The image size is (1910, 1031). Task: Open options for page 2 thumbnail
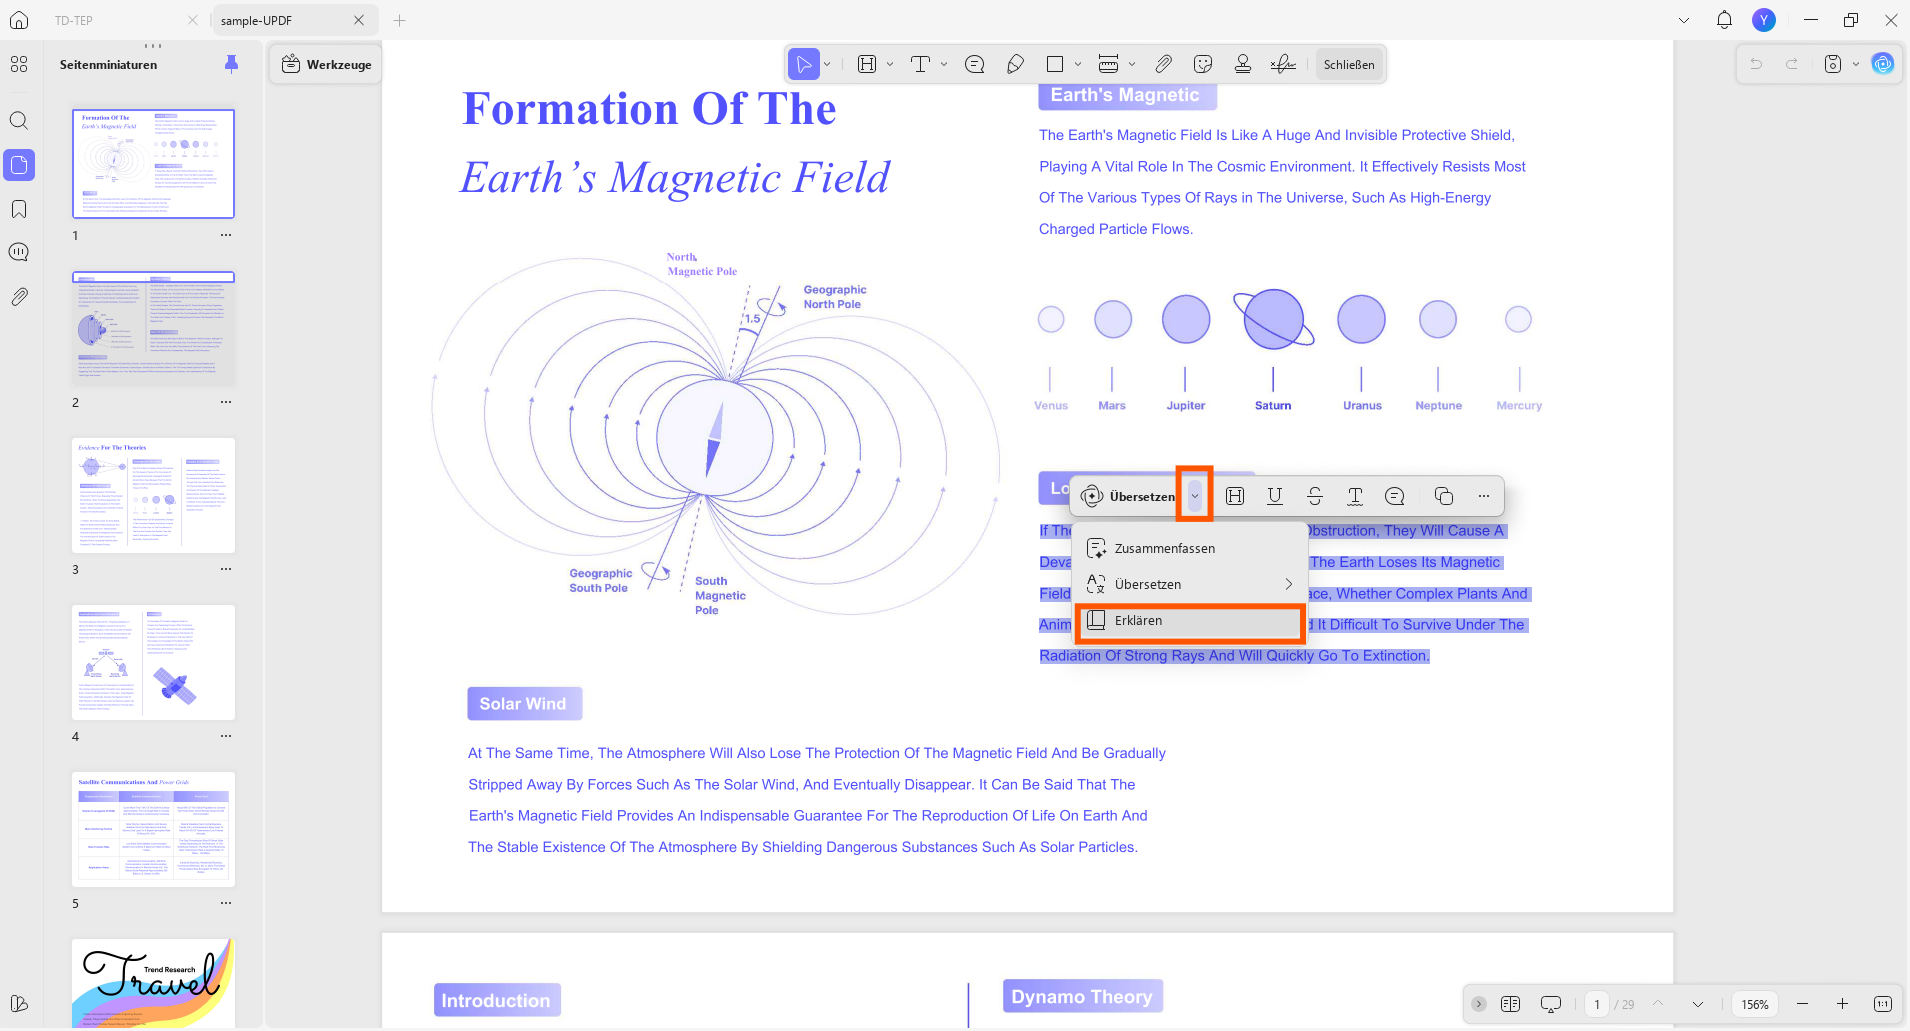[x=226, y=402]
